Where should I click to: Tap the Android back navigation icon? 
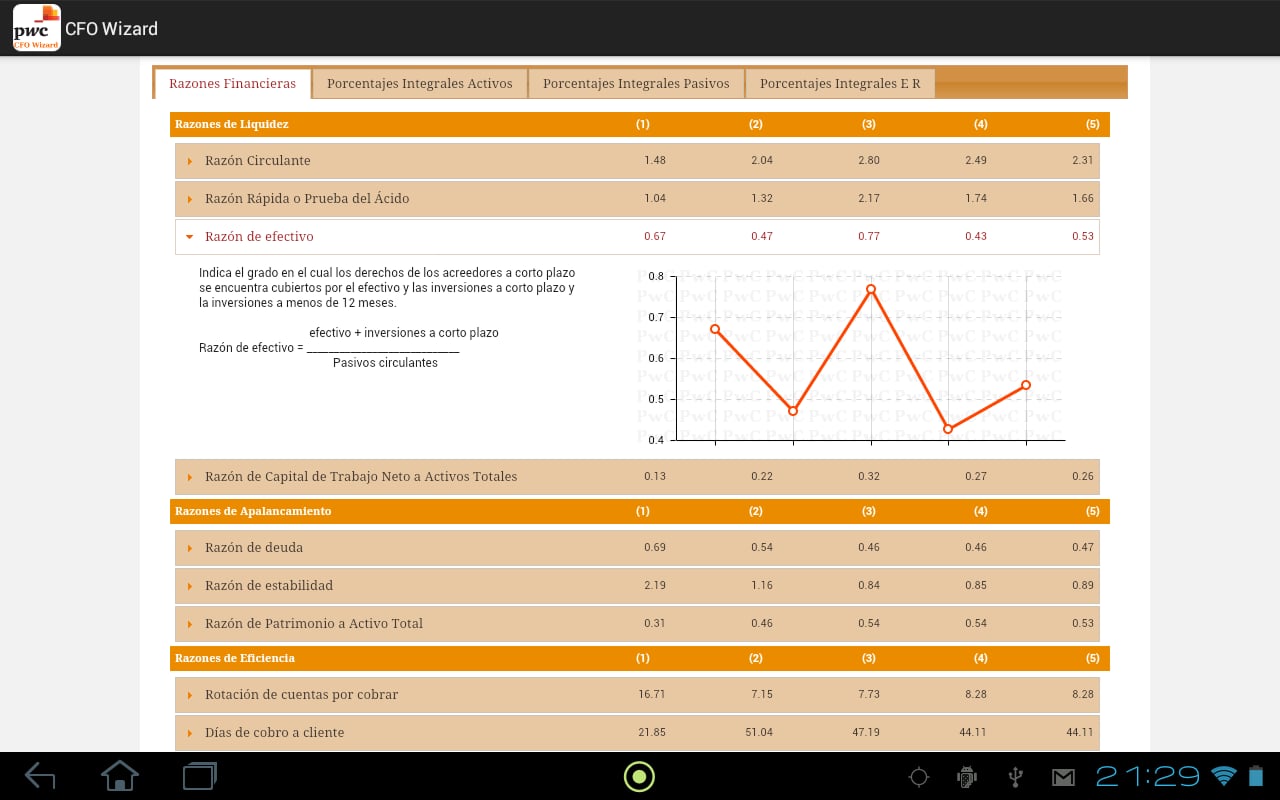point(40,776)
